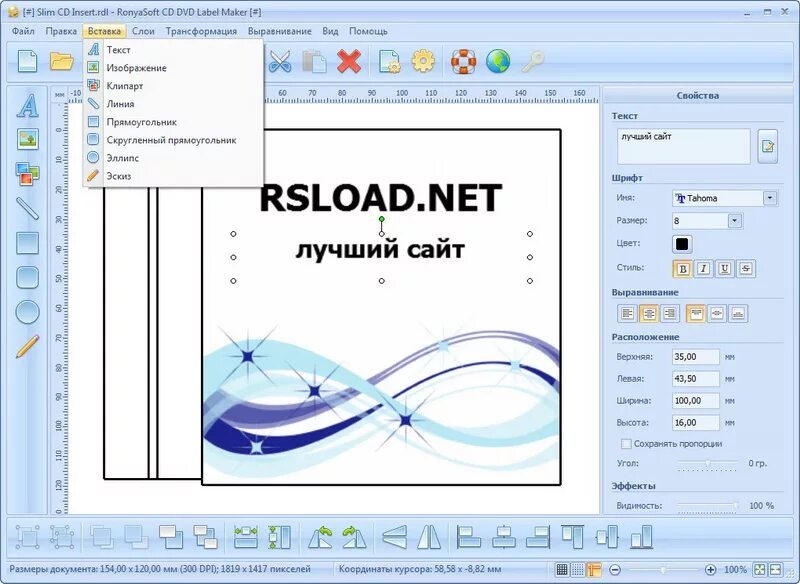Toggle Bold text style
The height and width of the screenshot is (584, 800).
click(683, 269)
